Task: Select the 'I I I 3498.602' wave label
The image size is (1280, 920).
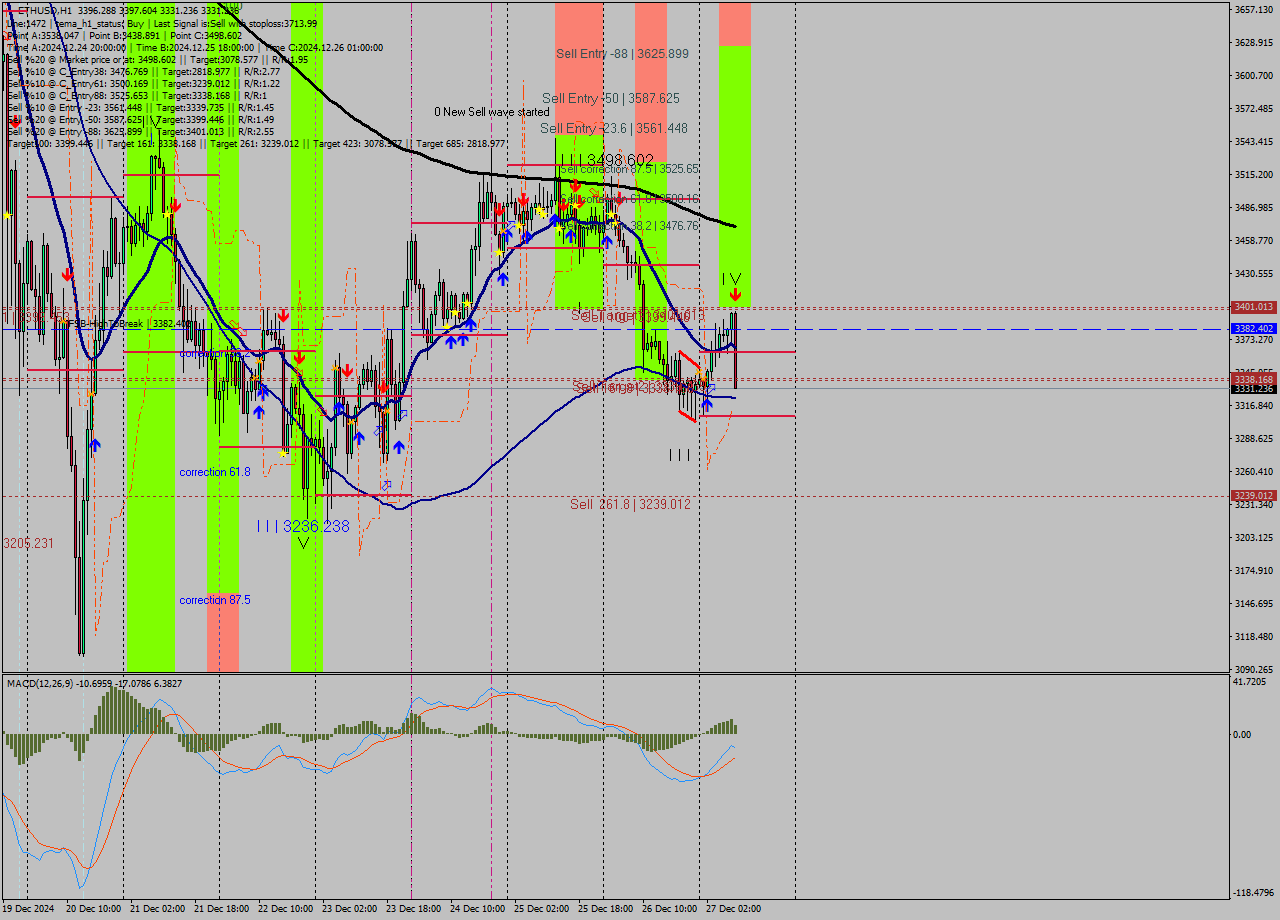Action: pyautogui.click(x=607, y=160)
